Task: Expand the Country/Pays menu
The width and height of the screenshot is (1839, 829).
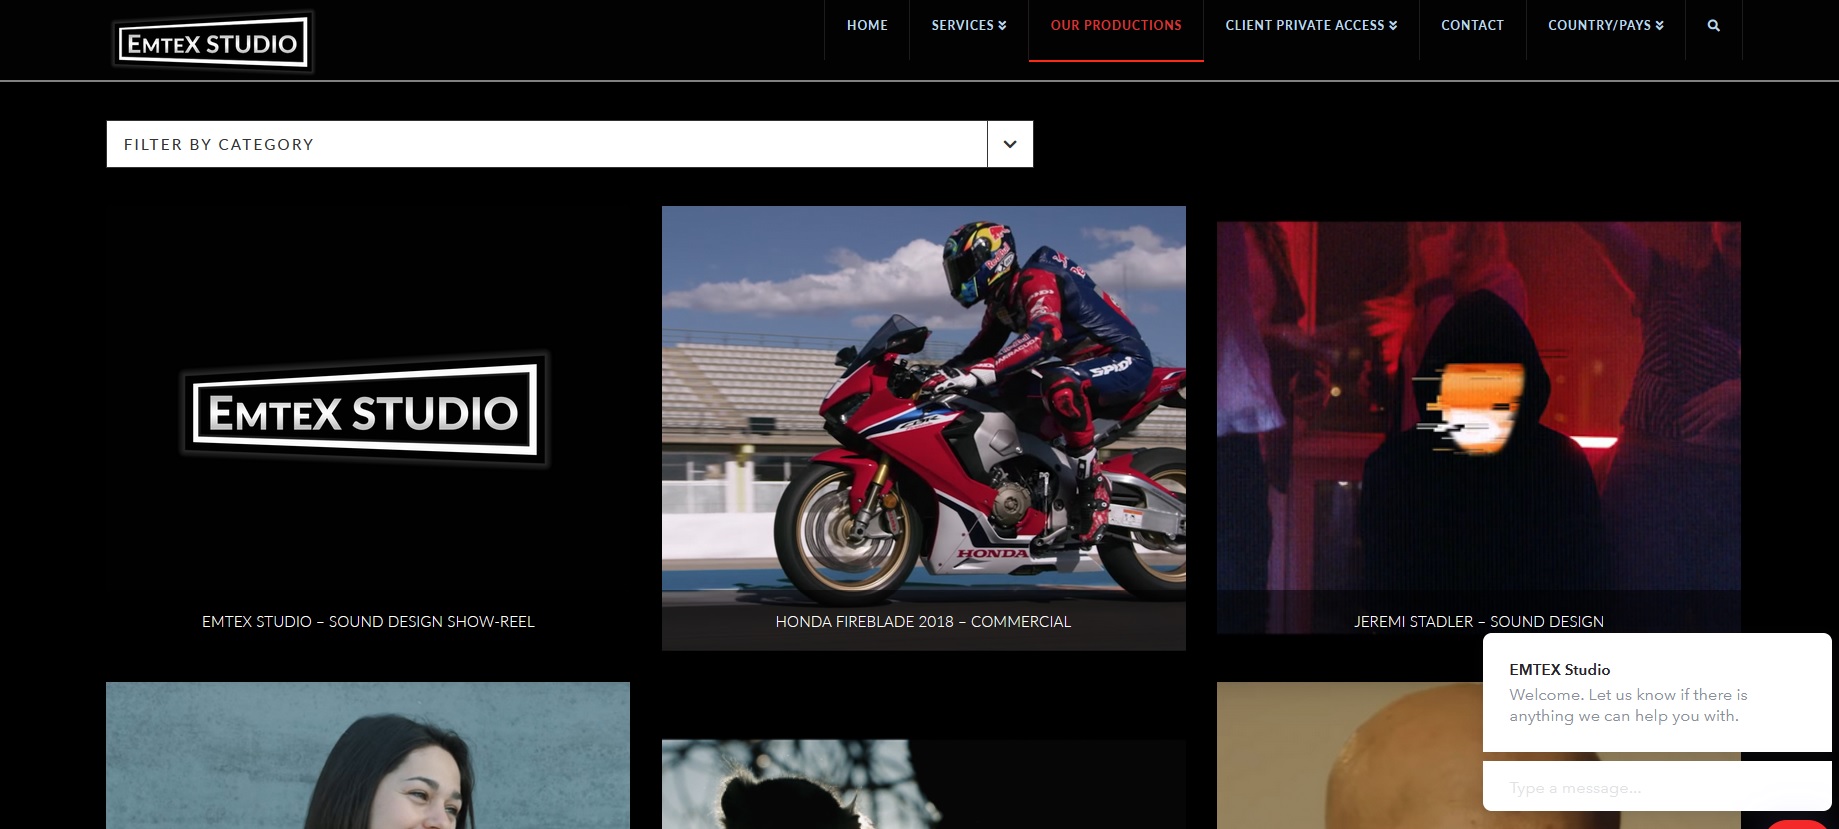Action: tap(1606, 26)
